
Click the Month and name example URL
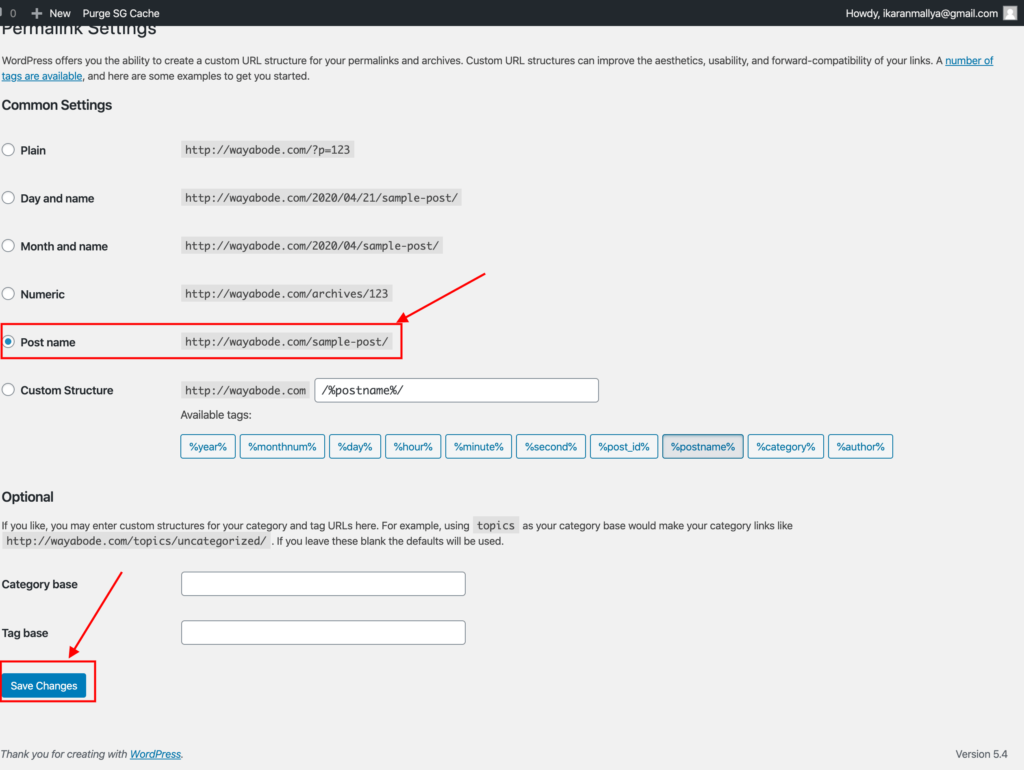tap(312, 246)
